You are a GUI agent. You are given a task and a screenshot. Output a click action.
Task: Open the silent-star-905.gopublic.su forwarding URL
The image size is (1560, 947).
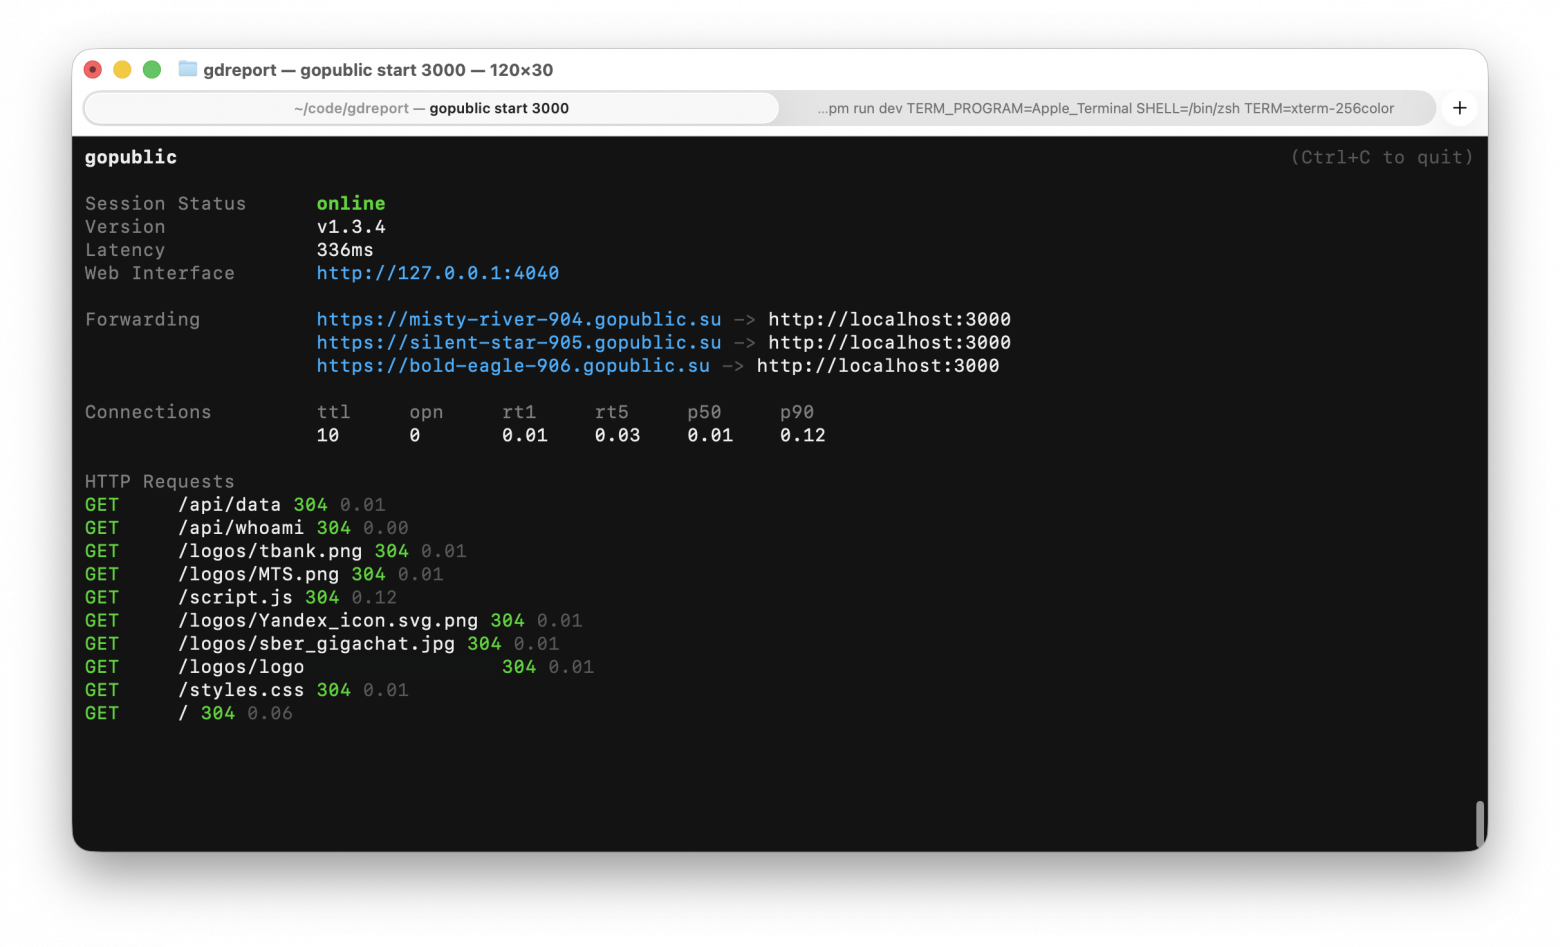tap(519, 342)
